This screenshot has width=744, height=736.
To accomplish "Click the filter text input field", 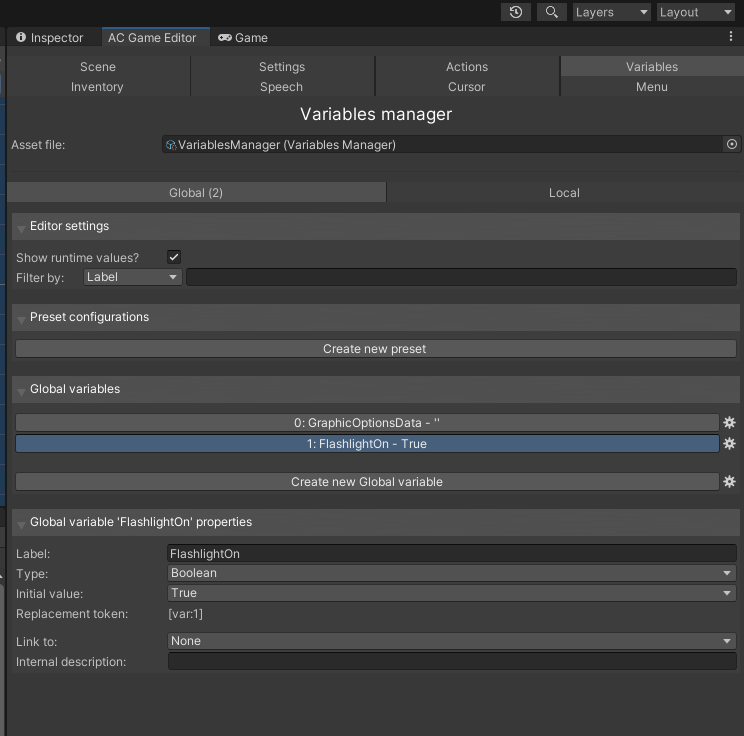I will point(461,277).
